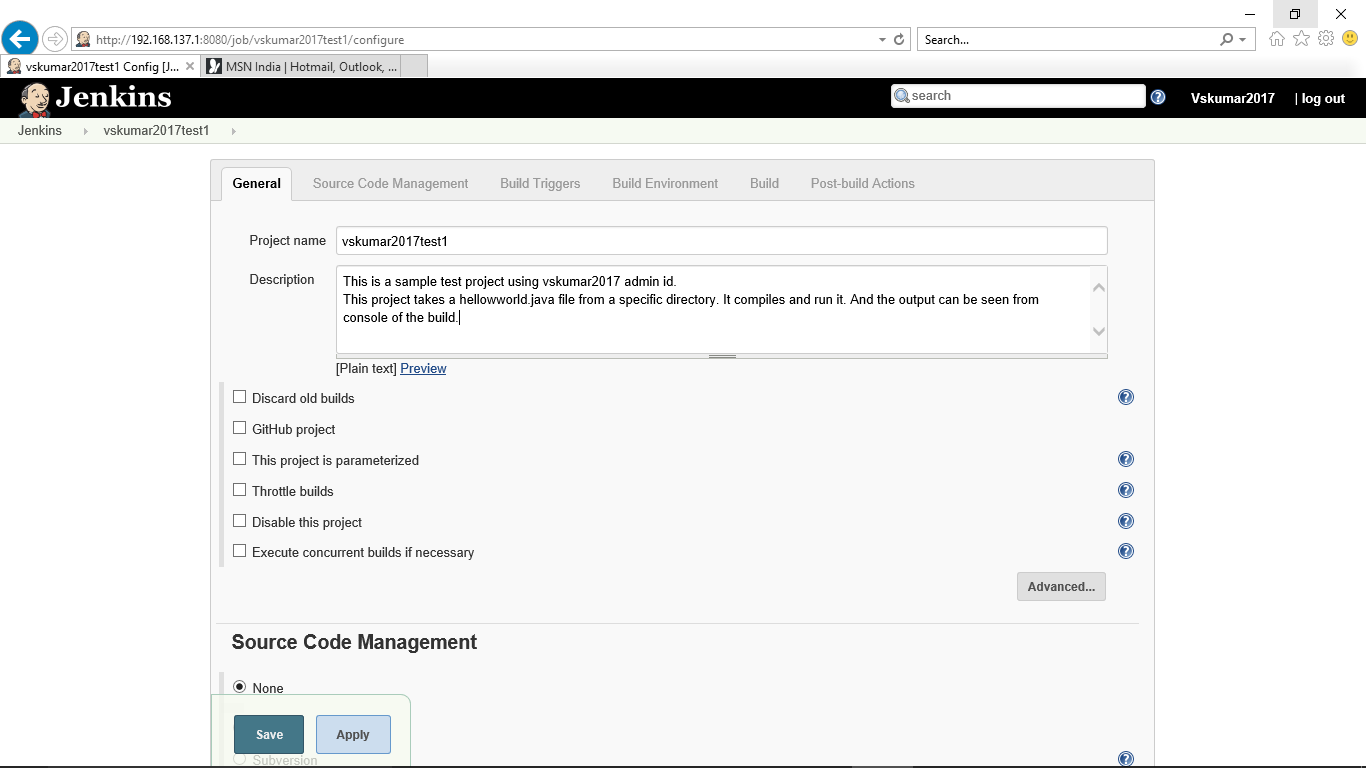Click inside the Project name field
The image size is (1366, 768).
pos(720,240)
